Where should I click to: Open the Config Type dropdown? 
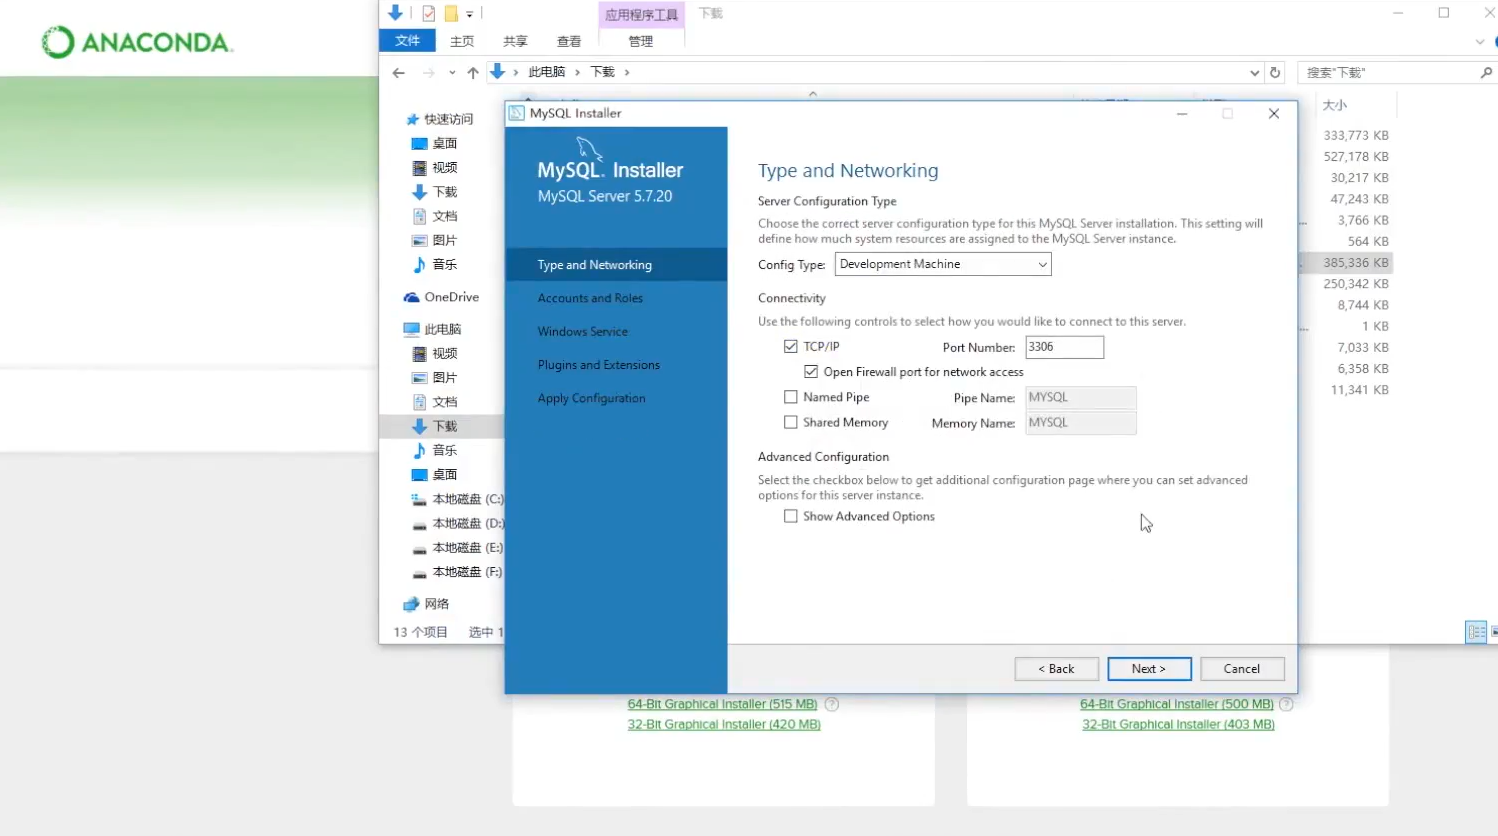[x=943, y=264]
